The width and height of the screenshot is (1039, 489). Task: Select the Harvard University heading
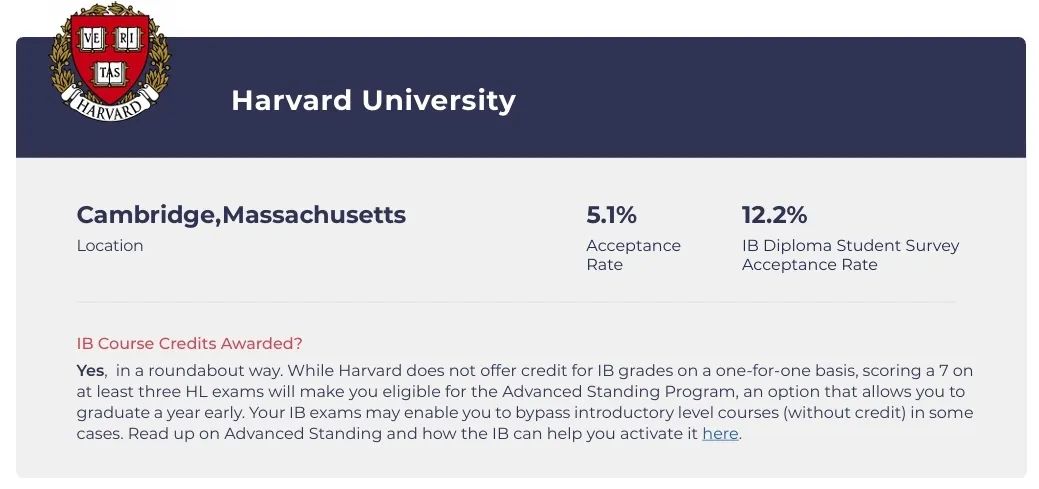pyautogui.click(x=373, y=101)
